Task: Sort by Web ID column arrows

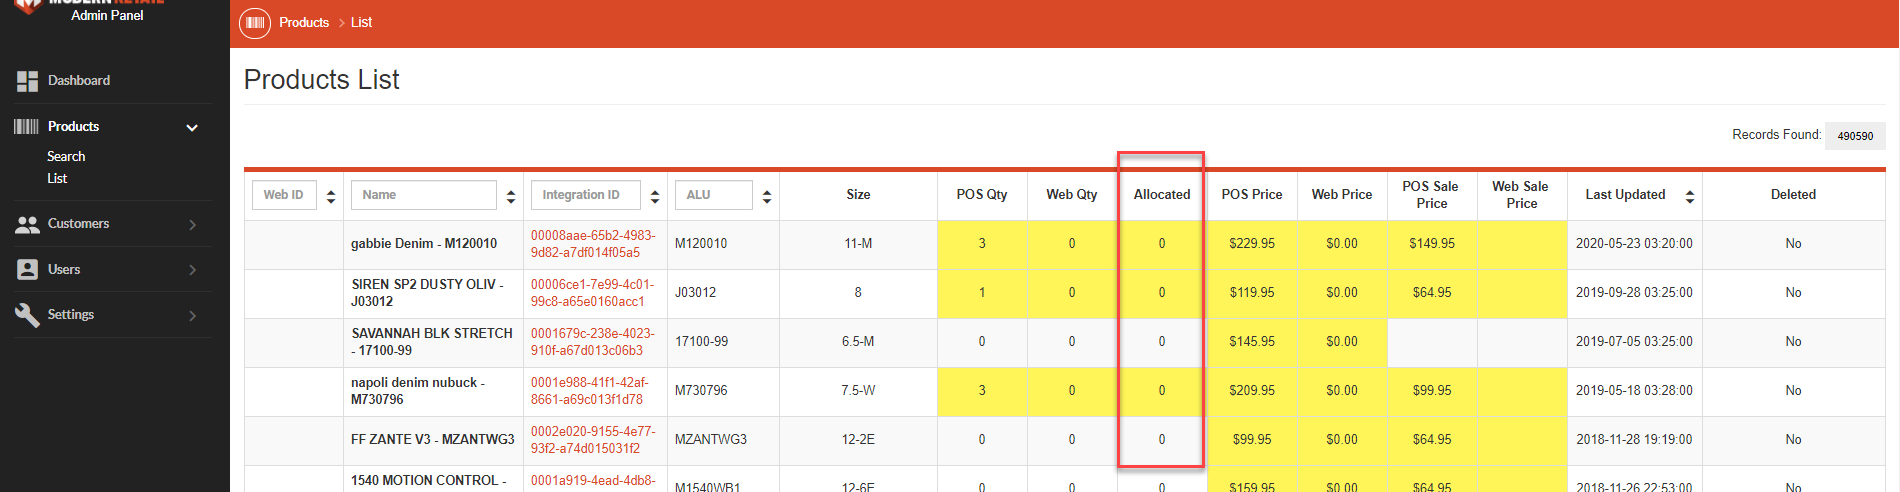Action: pyautogui.click(x=331, y=196)
